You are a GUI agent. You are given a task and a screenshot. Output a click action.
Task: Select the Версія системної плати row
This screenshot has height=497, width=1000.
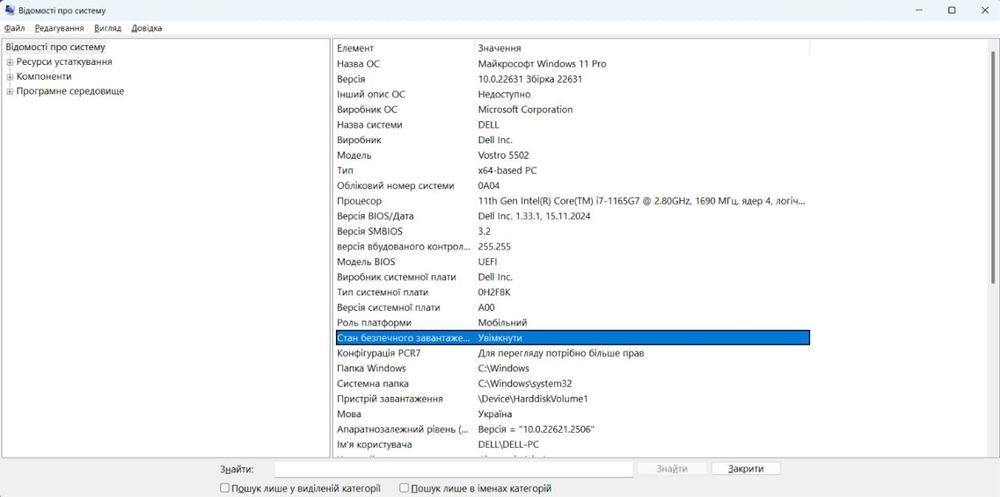click(573, 308)
